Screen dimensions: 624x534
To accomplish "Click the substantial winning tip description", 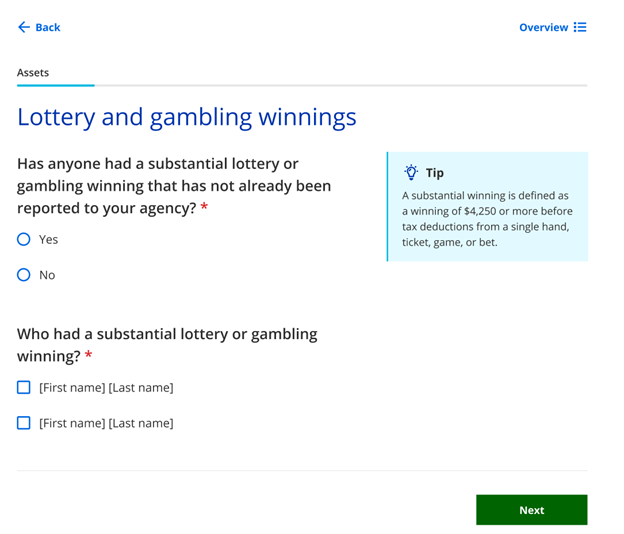I will click(486, 219).
